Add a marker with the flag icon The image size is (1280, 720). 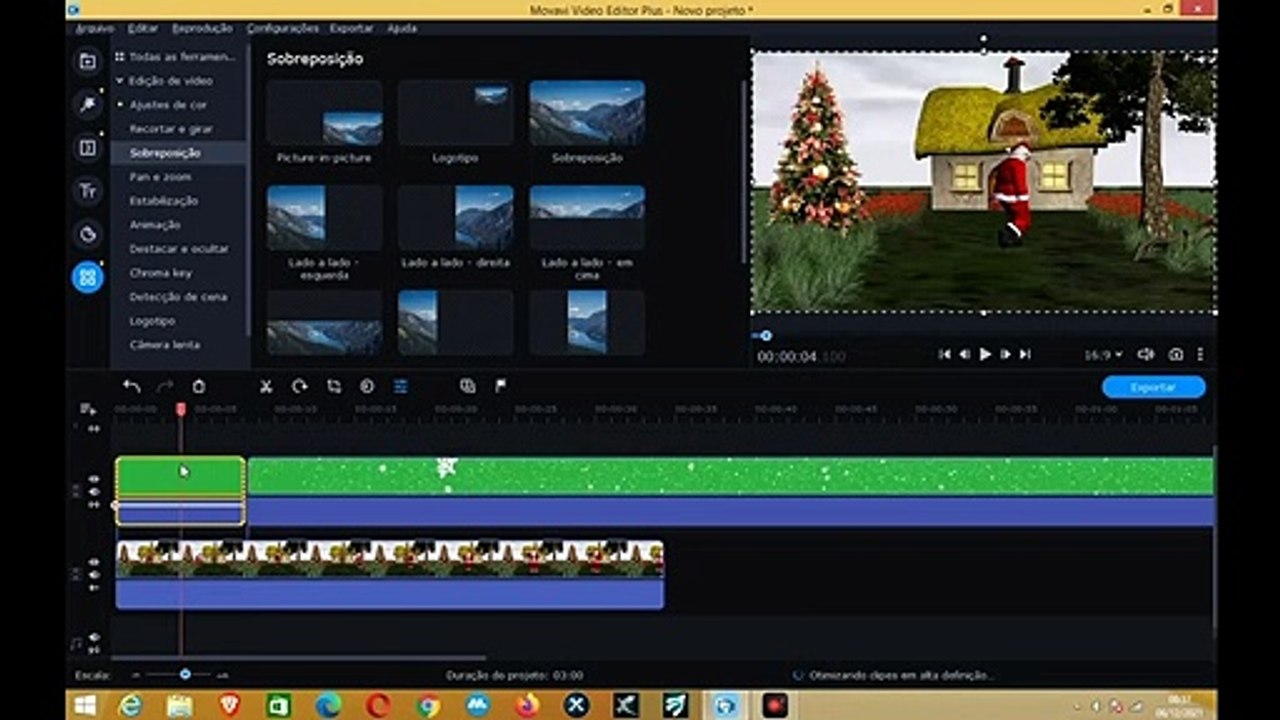coord(500,386)
